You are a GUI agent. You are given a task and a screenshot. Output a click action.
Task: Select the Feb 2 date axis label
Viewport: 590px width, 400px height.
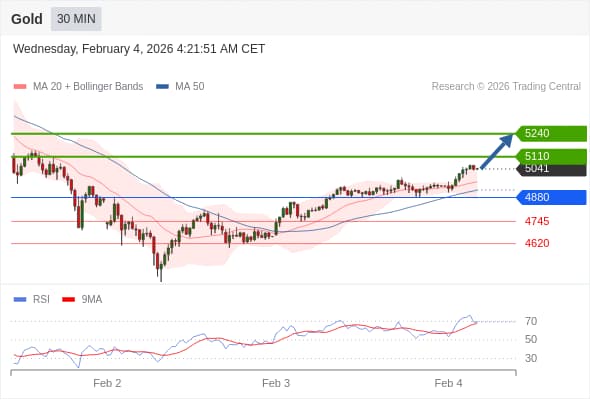107,383
